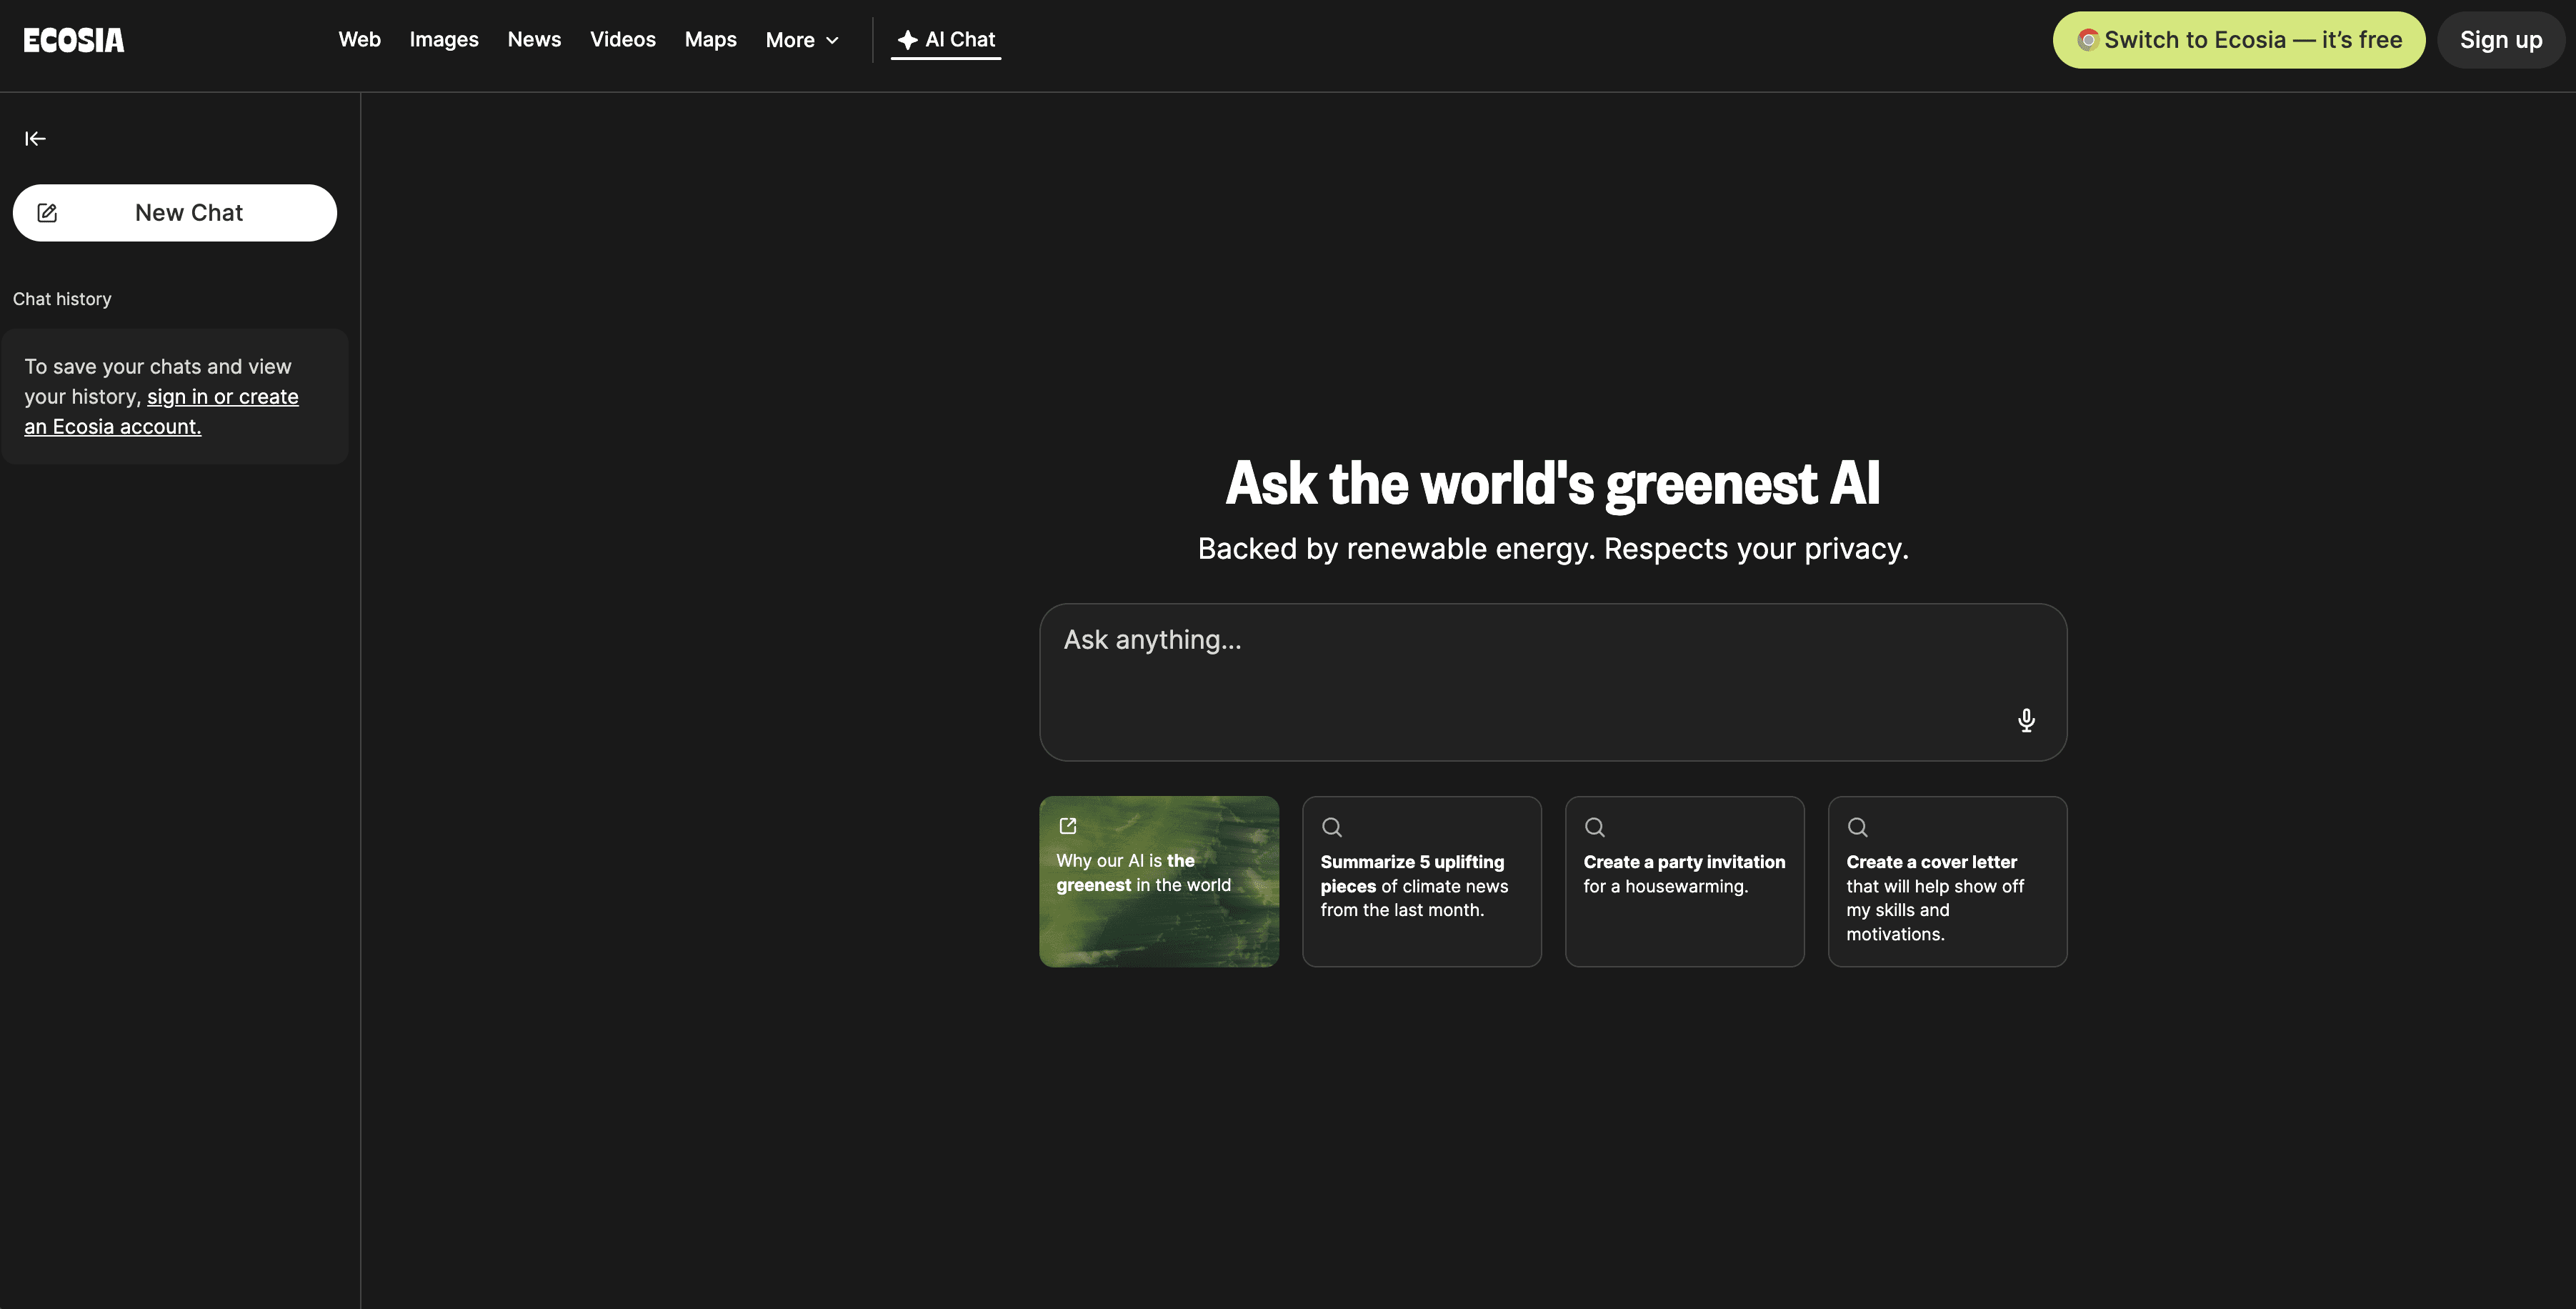The width and height of the screenshot is (2576, 1309).
Task: Activate the microphone for voice input
Action: point(2026,720)
